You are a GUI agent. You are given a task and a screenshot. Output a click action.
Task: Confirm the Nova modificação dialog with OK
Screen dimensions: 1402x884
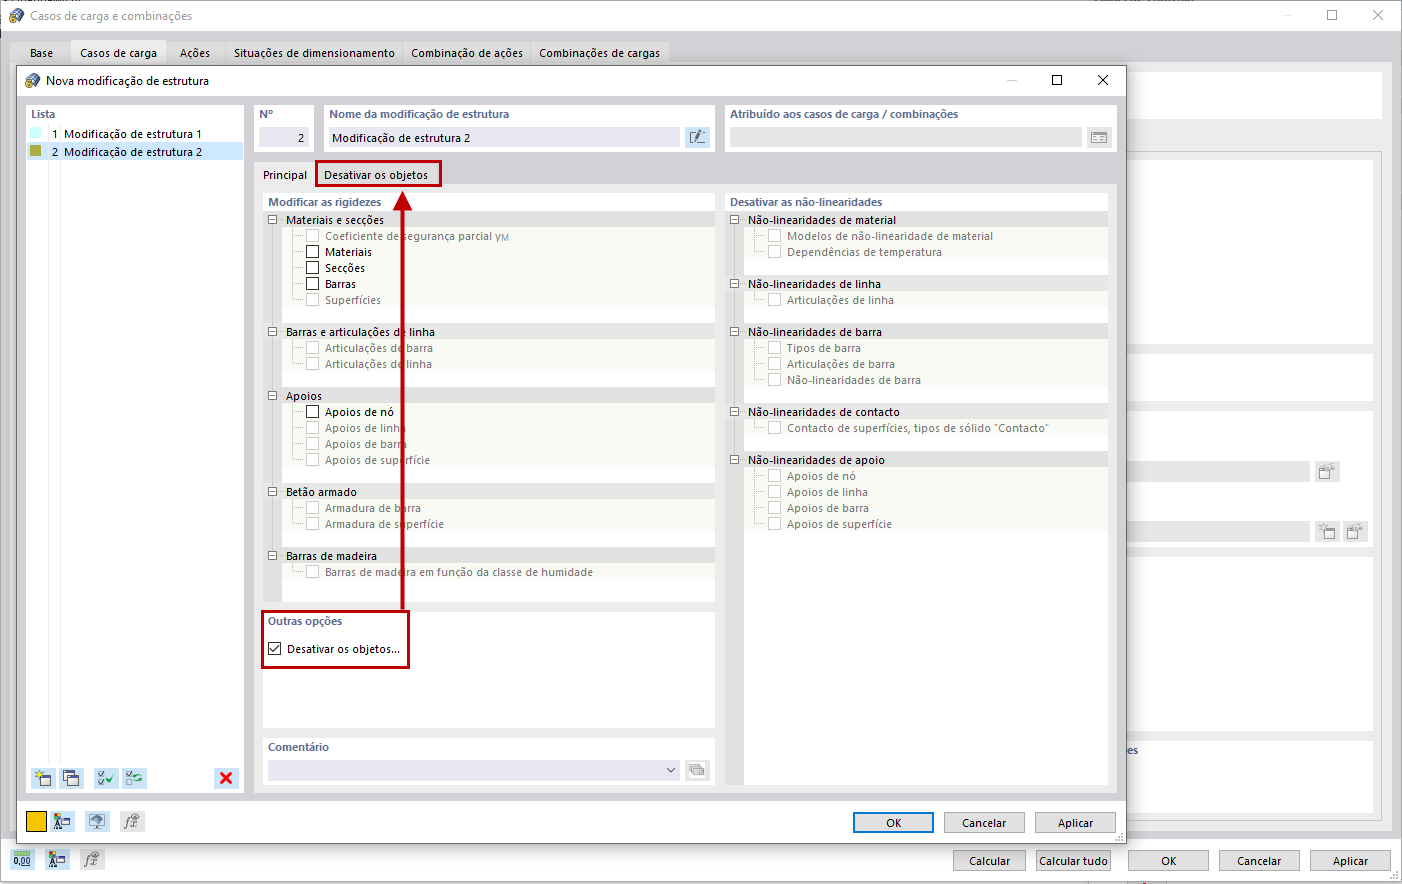coord(893,823)
